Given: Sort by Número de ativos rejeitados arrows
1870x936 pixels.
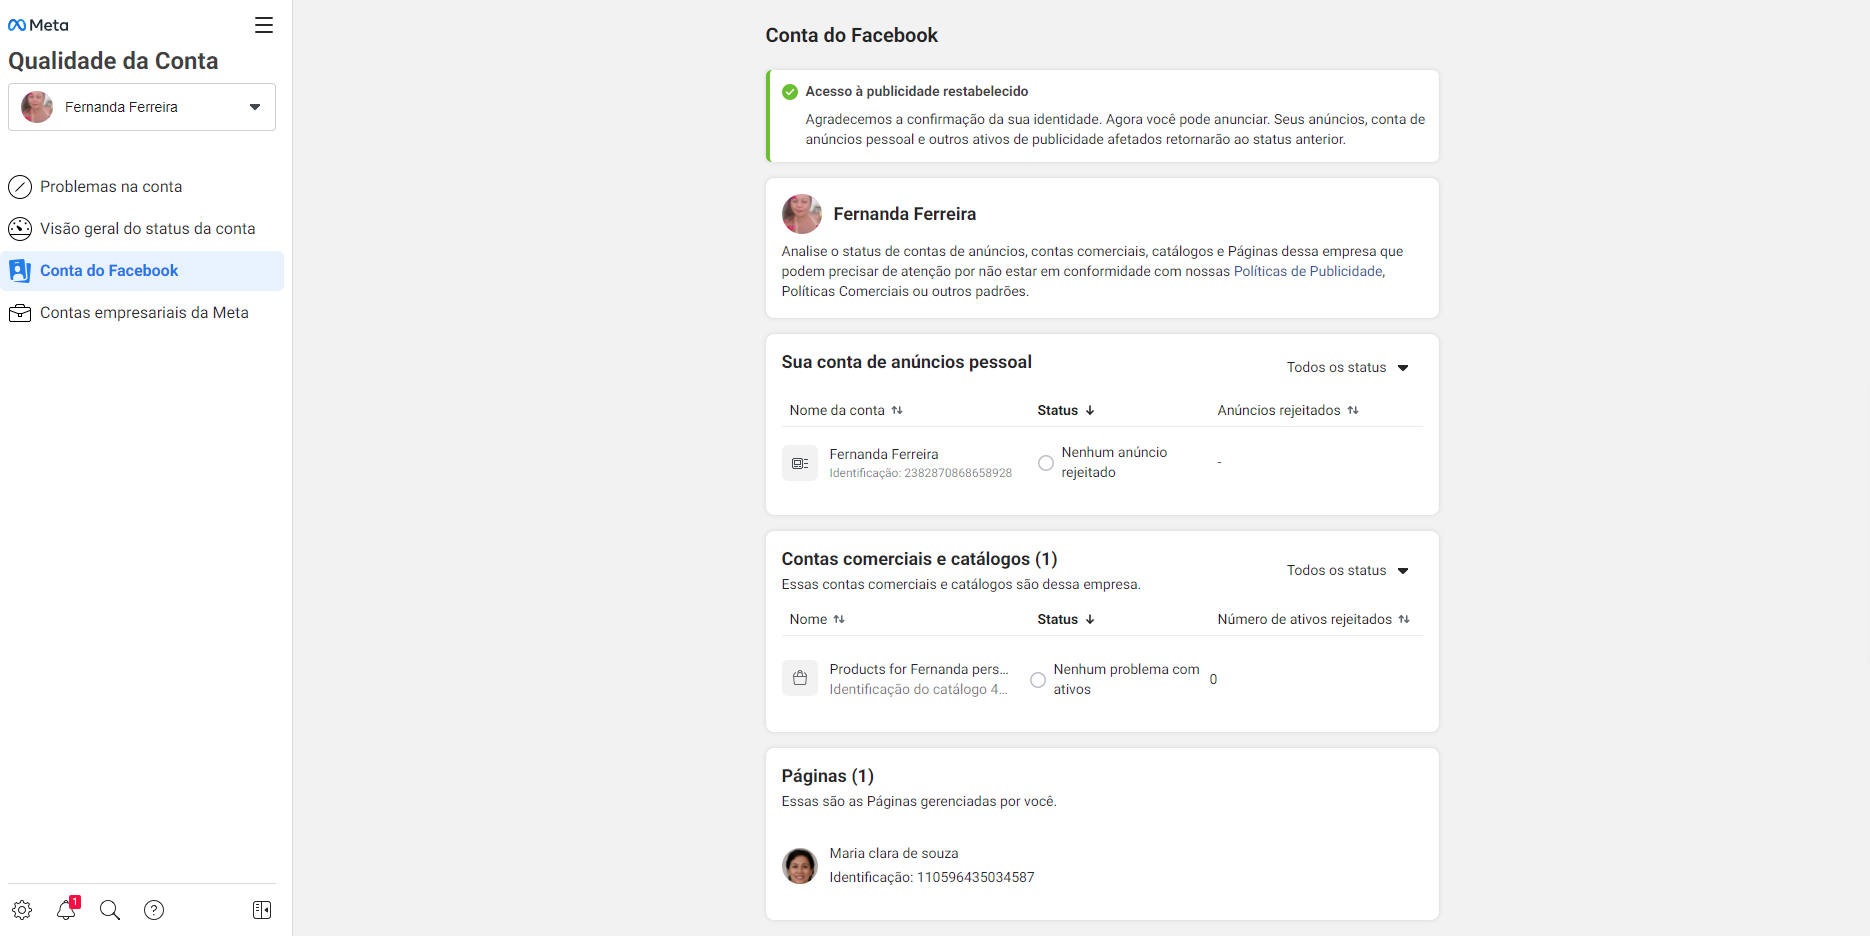Looking at the screenshot, I should [x=1404, y=619].
